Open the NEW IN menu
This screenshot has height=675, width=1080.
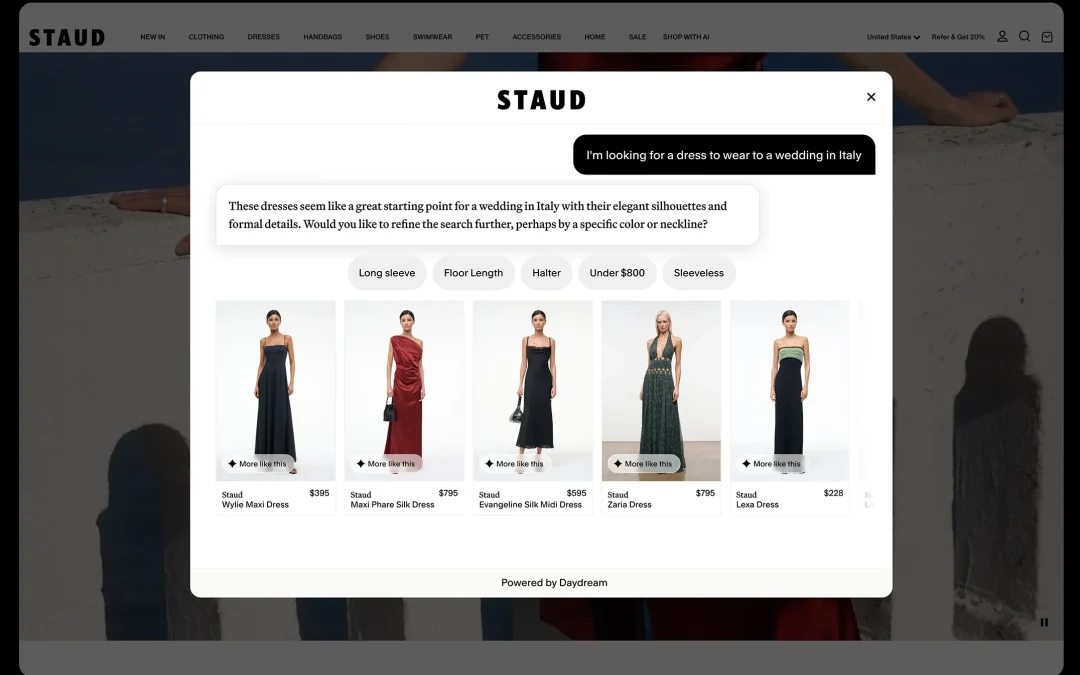pyautogui.click(x=153, y=37)
